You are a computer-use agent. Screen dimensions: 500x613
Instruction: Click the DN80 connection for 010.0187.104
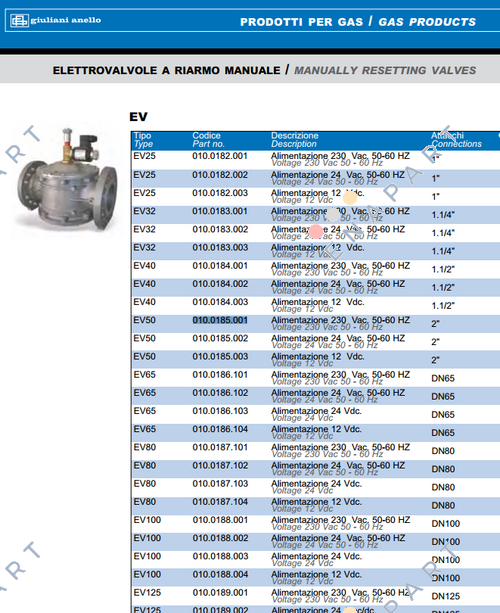pos(443,505)
